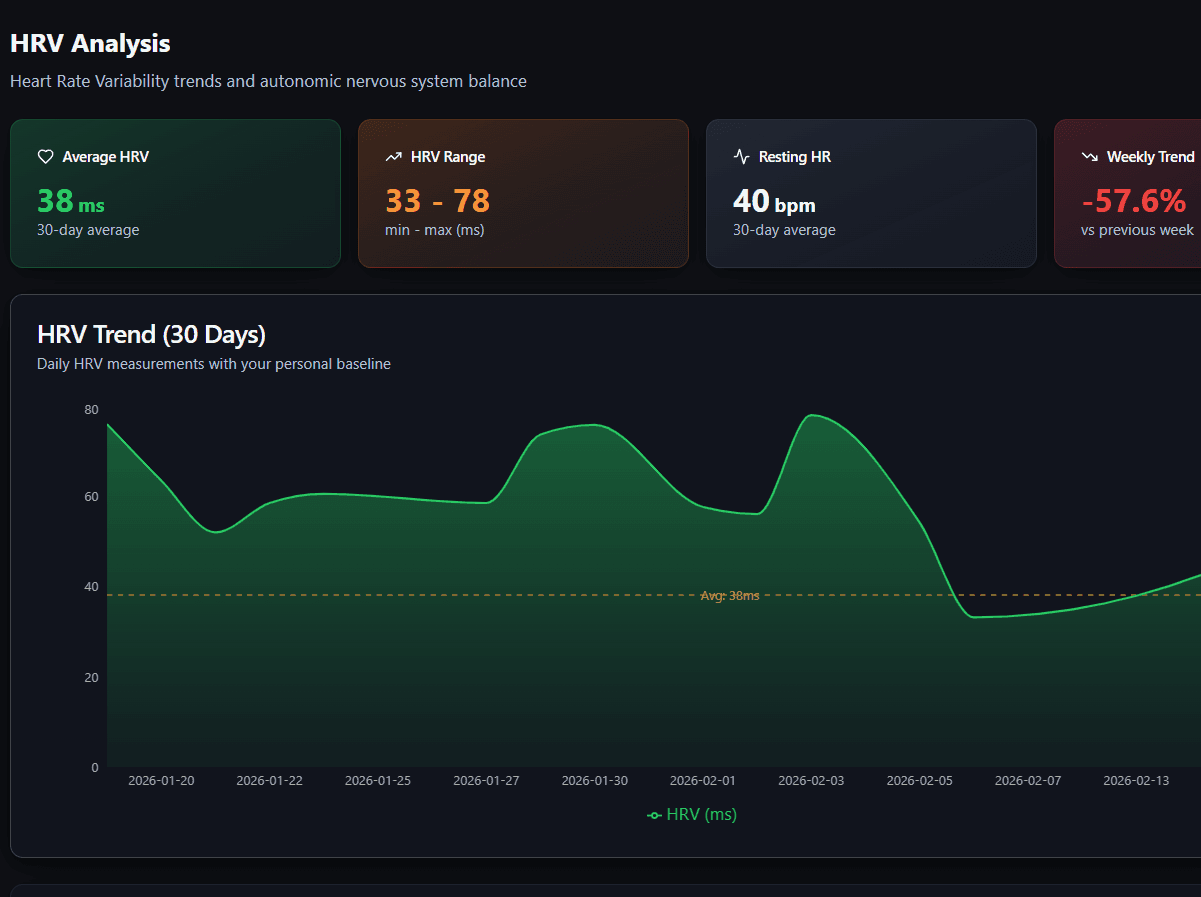Select the pulse icon in the Resting HR header
This screenshot has height=897, width=1201.
[x=740, y=156]
